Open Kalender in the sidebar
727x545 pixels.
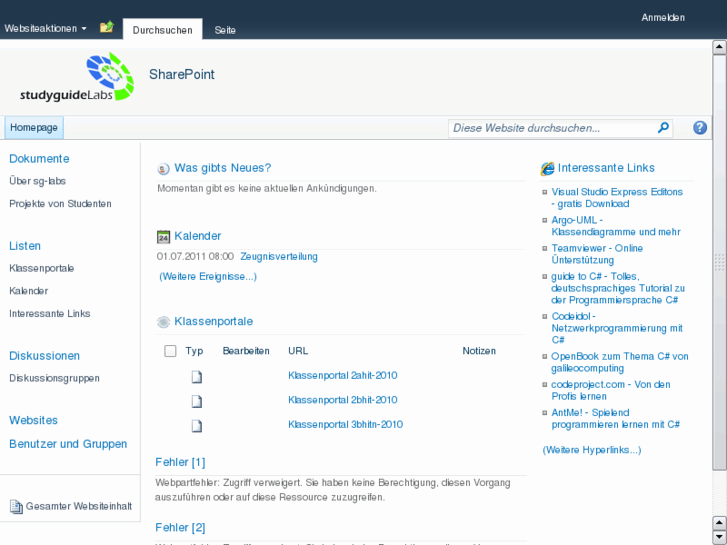29,291
